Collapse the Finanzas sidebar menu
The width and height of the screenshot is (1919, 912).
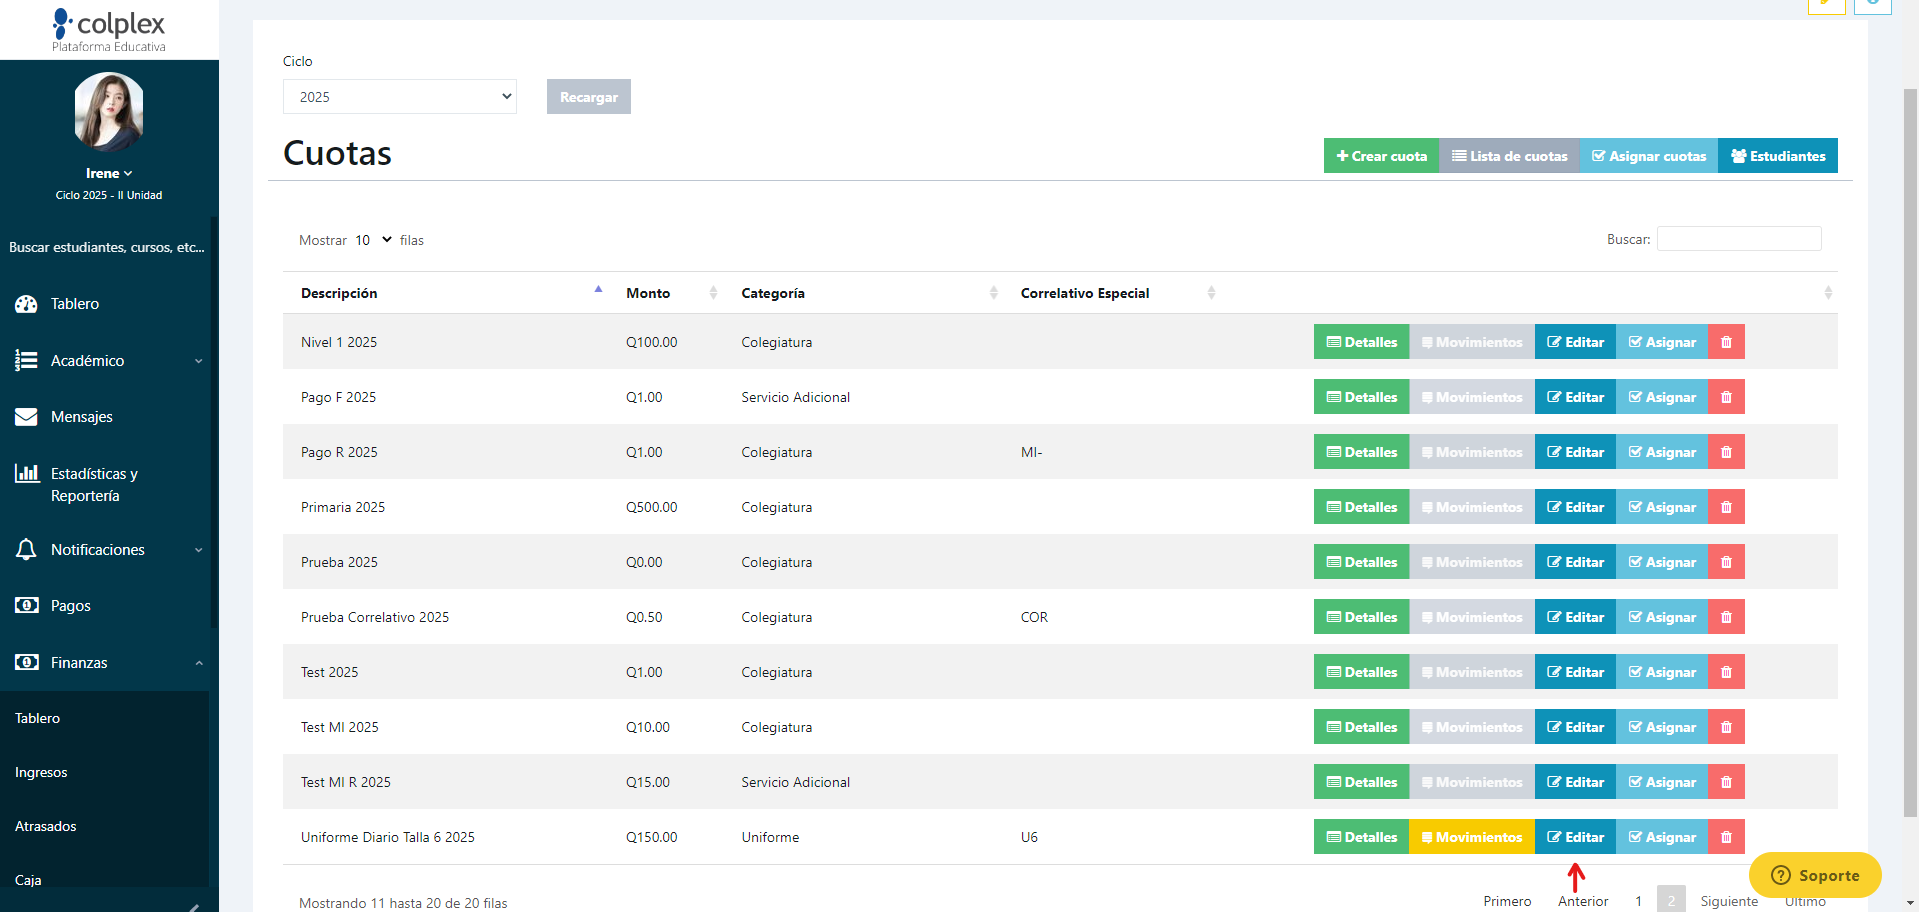tap(108, 663)
